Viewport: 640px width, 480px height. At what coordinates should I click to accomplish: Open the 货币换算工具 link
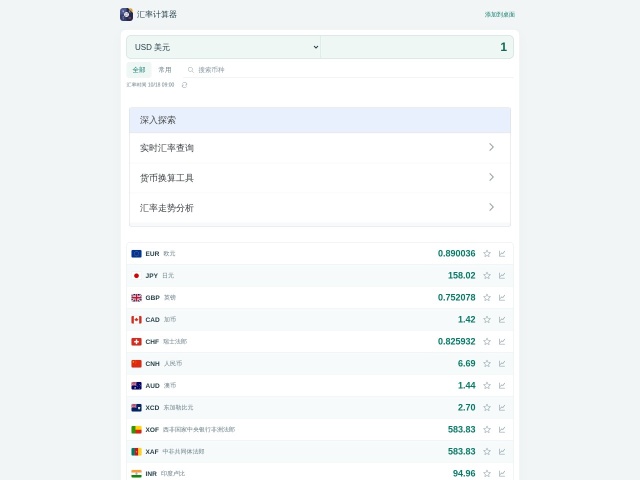(320, 178)
